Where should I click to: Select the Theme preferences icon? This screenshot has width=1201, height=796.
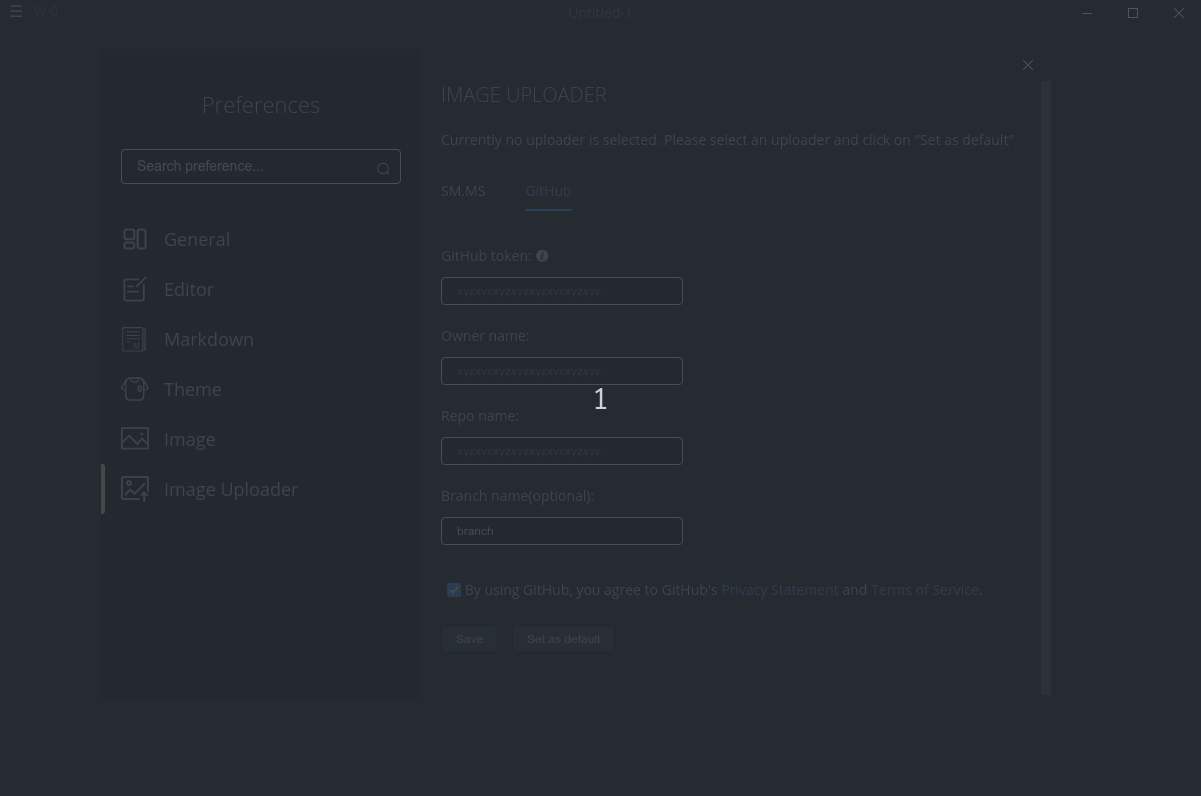click(x=135, y=389)
